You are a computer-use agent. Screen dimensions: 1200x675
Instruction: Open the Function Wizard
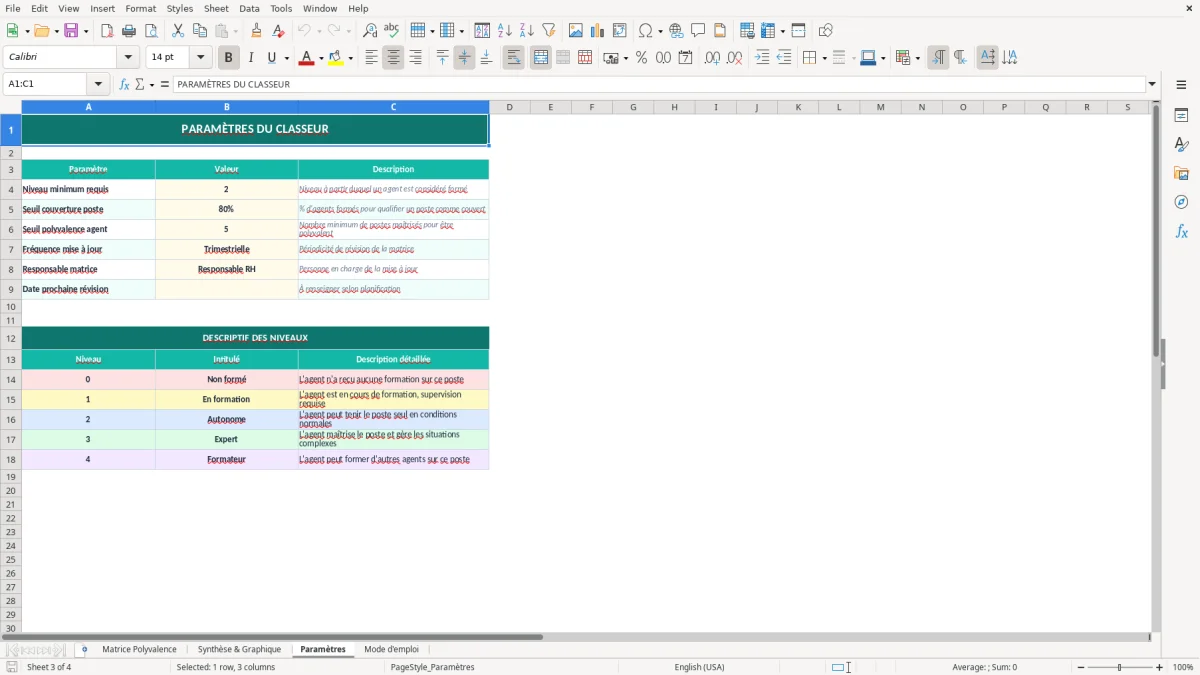[x=124, y=84]
